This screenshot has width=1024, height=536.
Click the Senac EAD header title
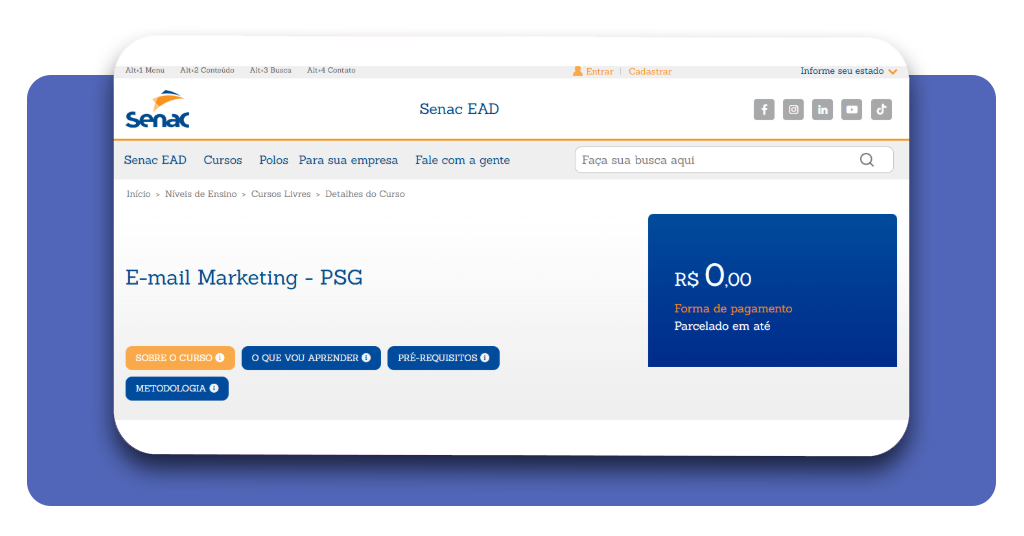(459, 109)
